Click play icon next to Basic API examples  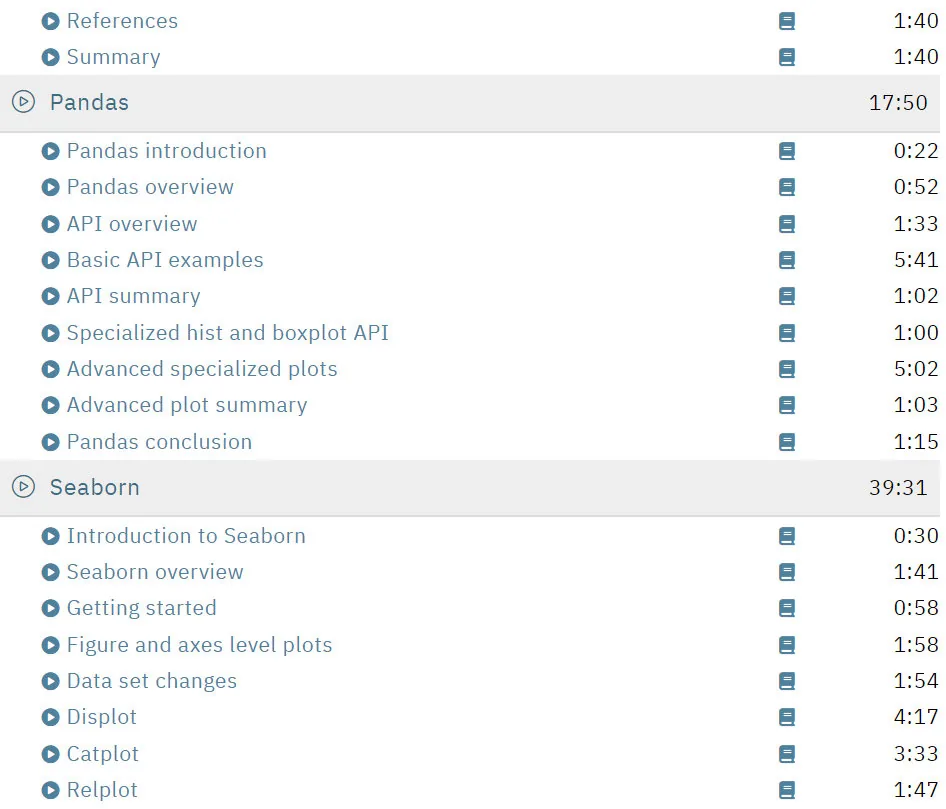[51, 260]
